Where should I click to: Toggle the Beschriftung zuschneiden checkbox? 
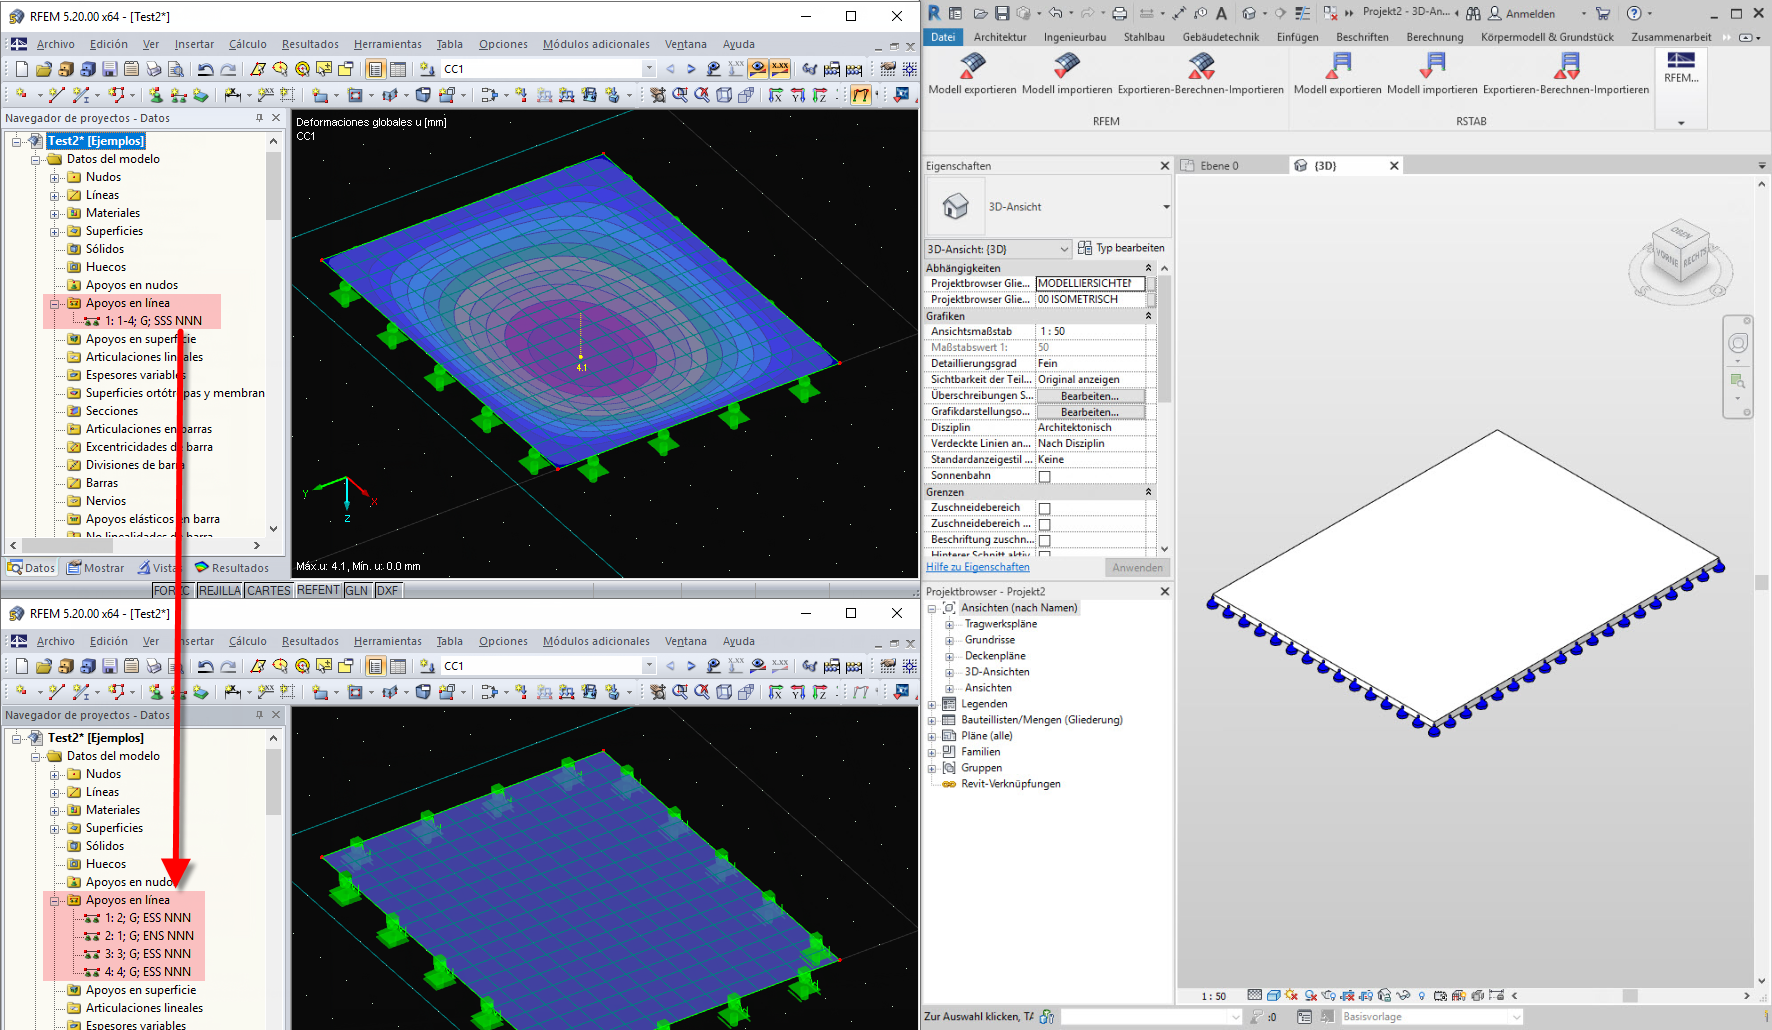pos(1043,539)
